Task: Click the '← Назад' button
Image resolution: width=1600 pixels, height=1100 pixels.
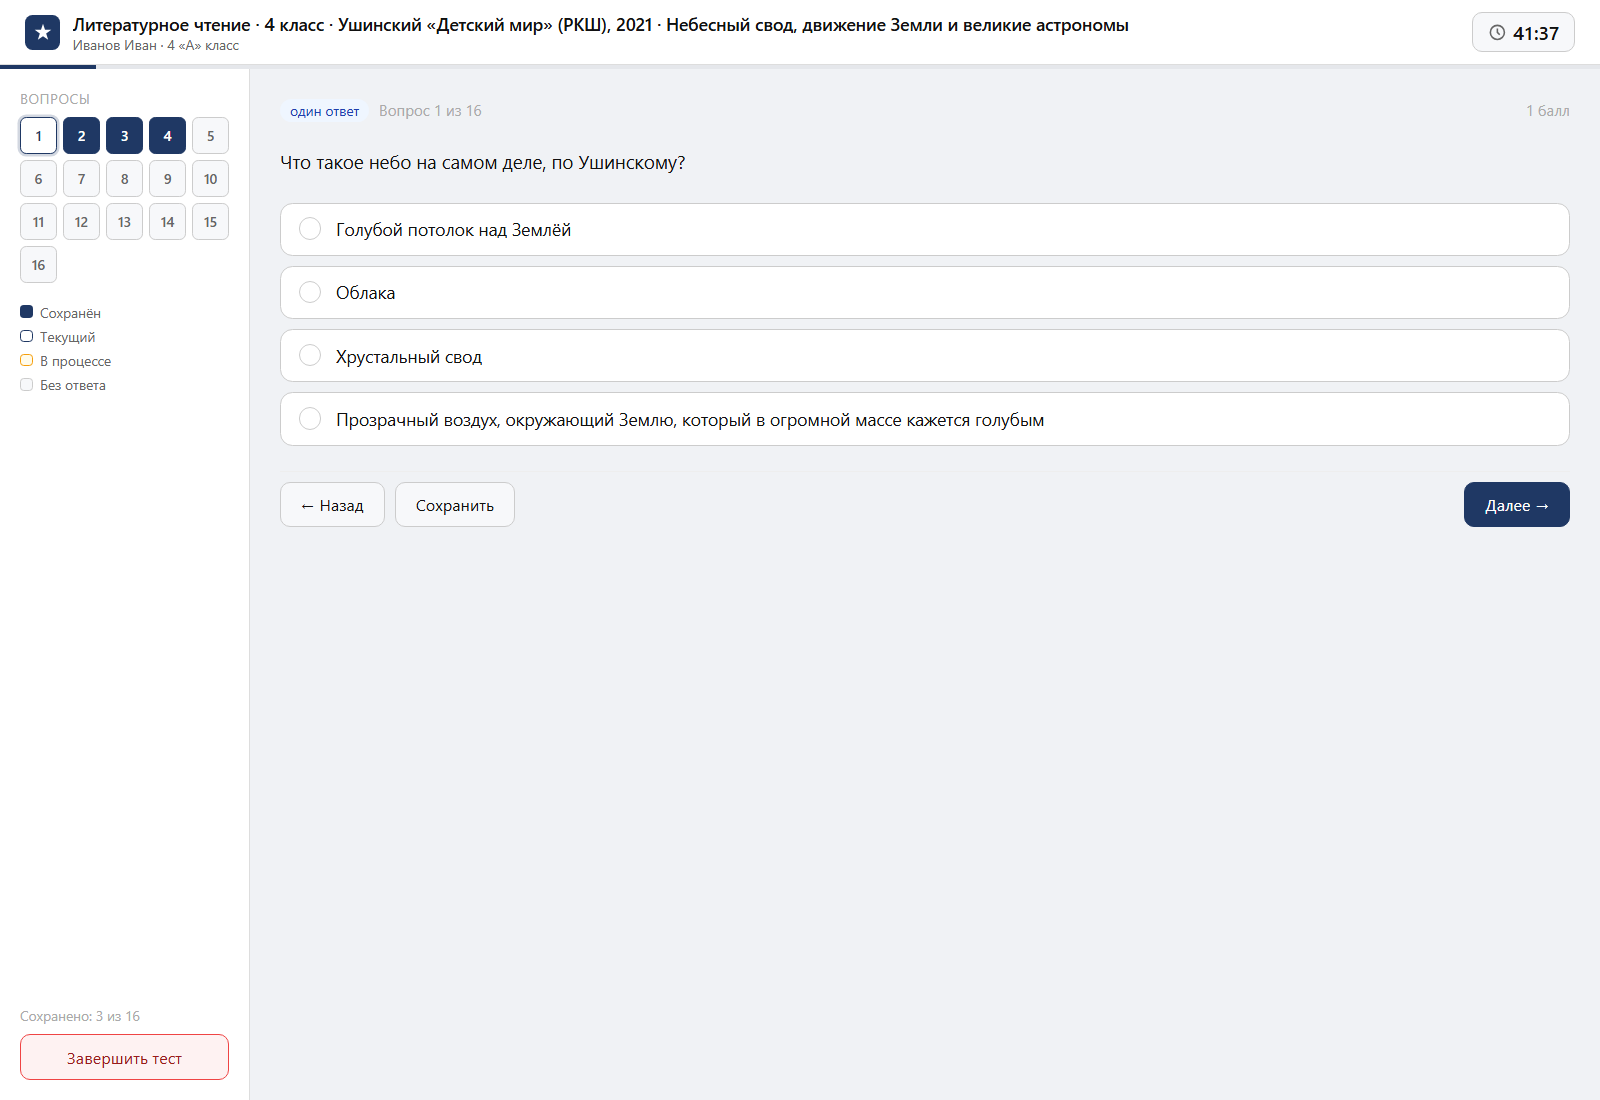Action: point(332,505)
